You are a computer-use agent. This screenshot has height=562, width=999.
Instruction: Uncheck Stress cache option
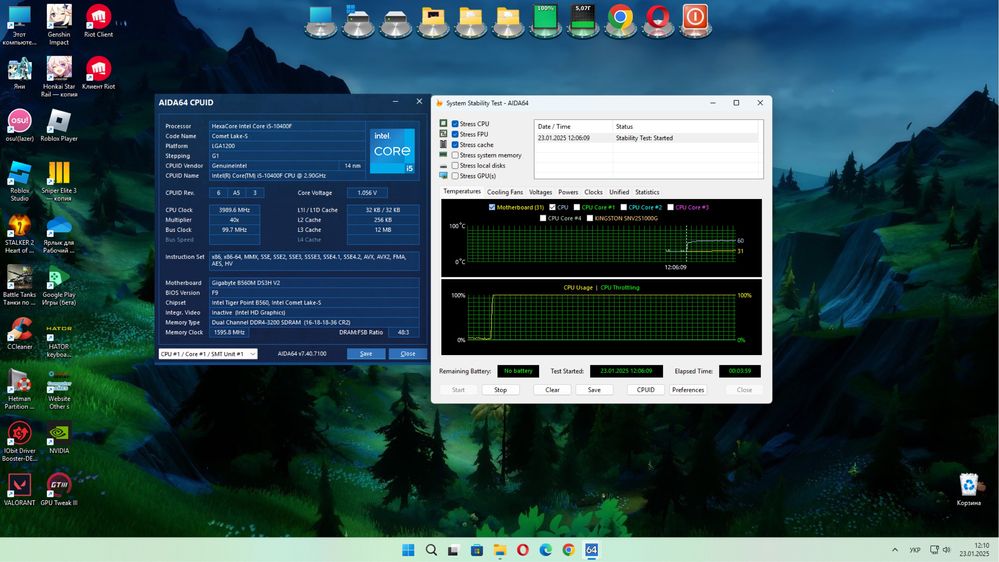click(455, 145)
